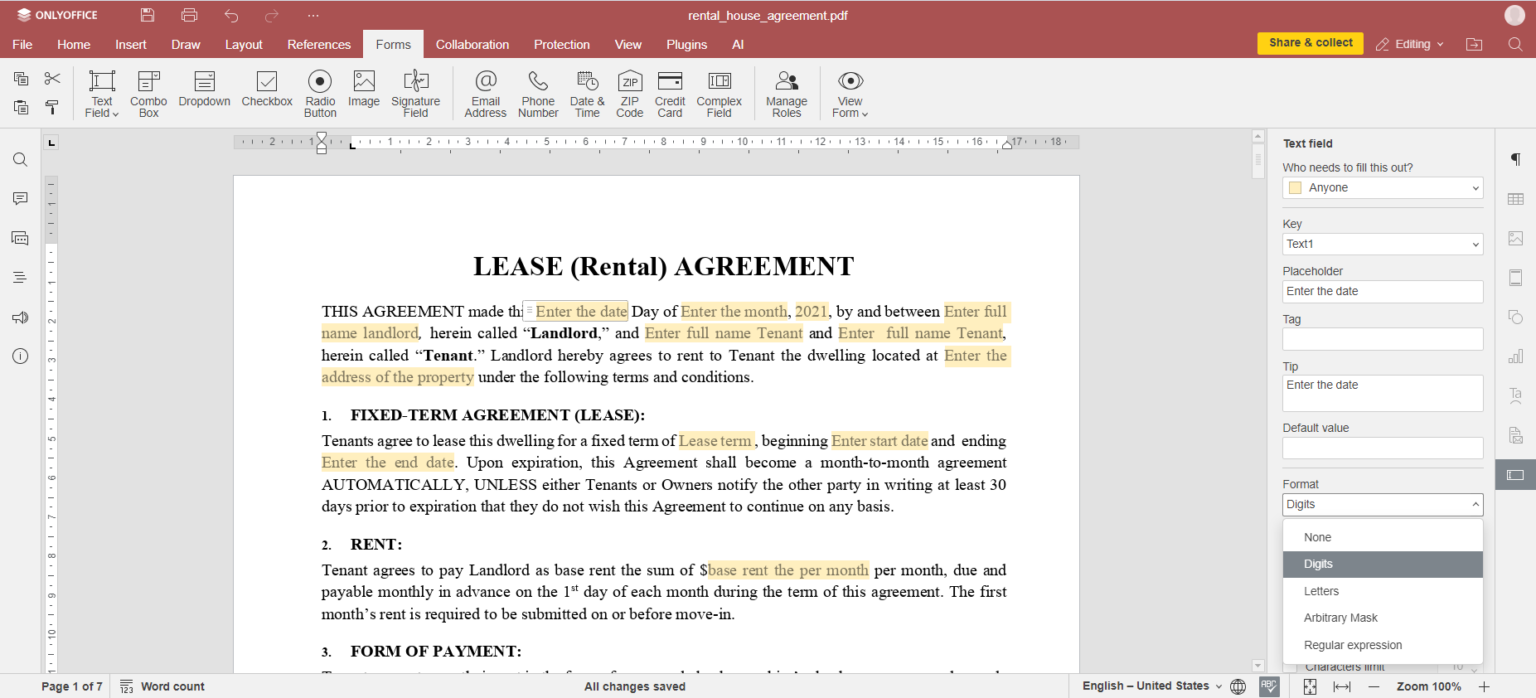The image size is (1536, 698).
Task: Insert a Date & Time field
Action: click(x=587, y=92)
